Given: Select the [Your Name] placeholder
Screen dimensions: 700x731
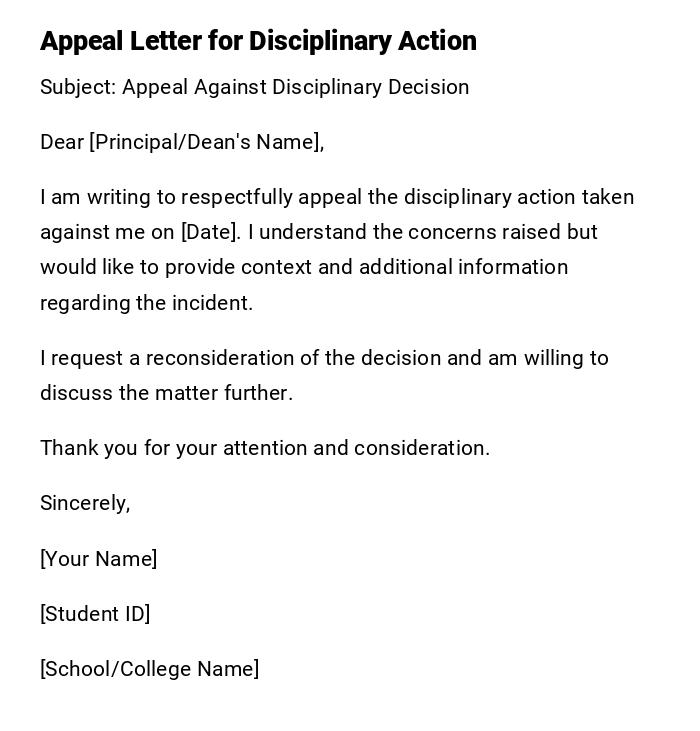Looking at the screenshot, I should (98, 559).
